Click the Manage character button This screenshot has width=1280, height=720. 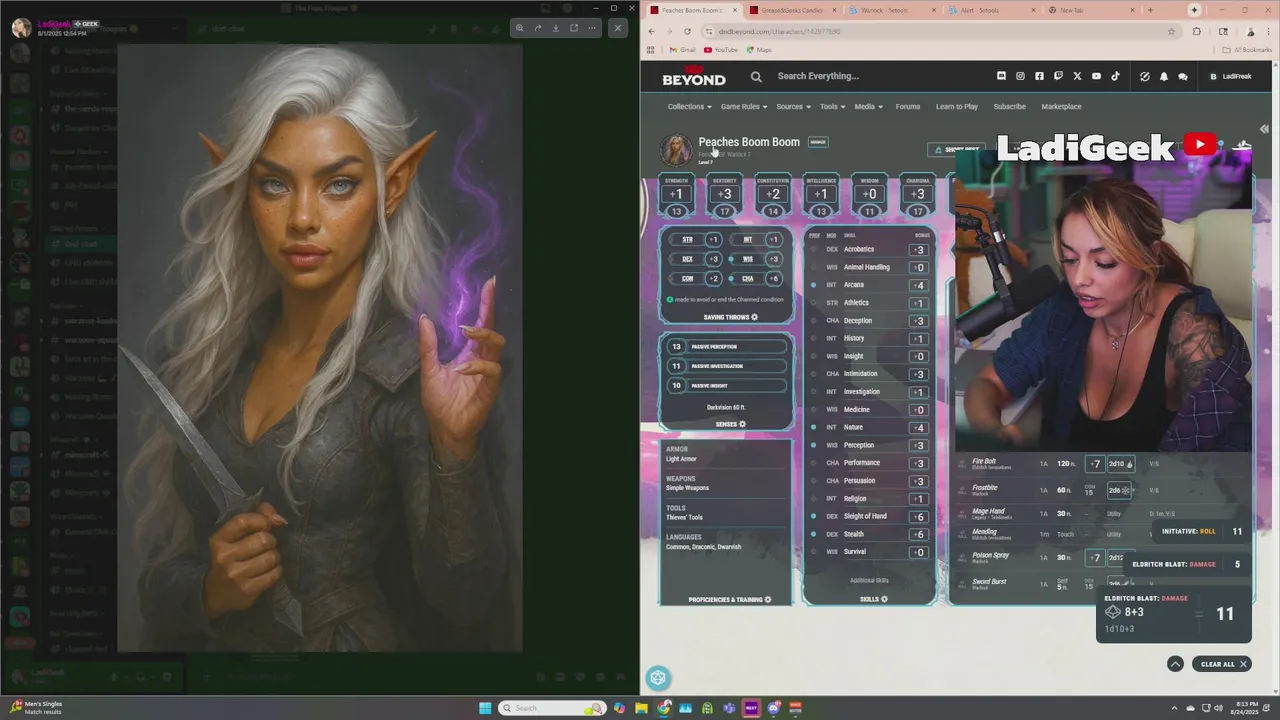click(818, 142)
